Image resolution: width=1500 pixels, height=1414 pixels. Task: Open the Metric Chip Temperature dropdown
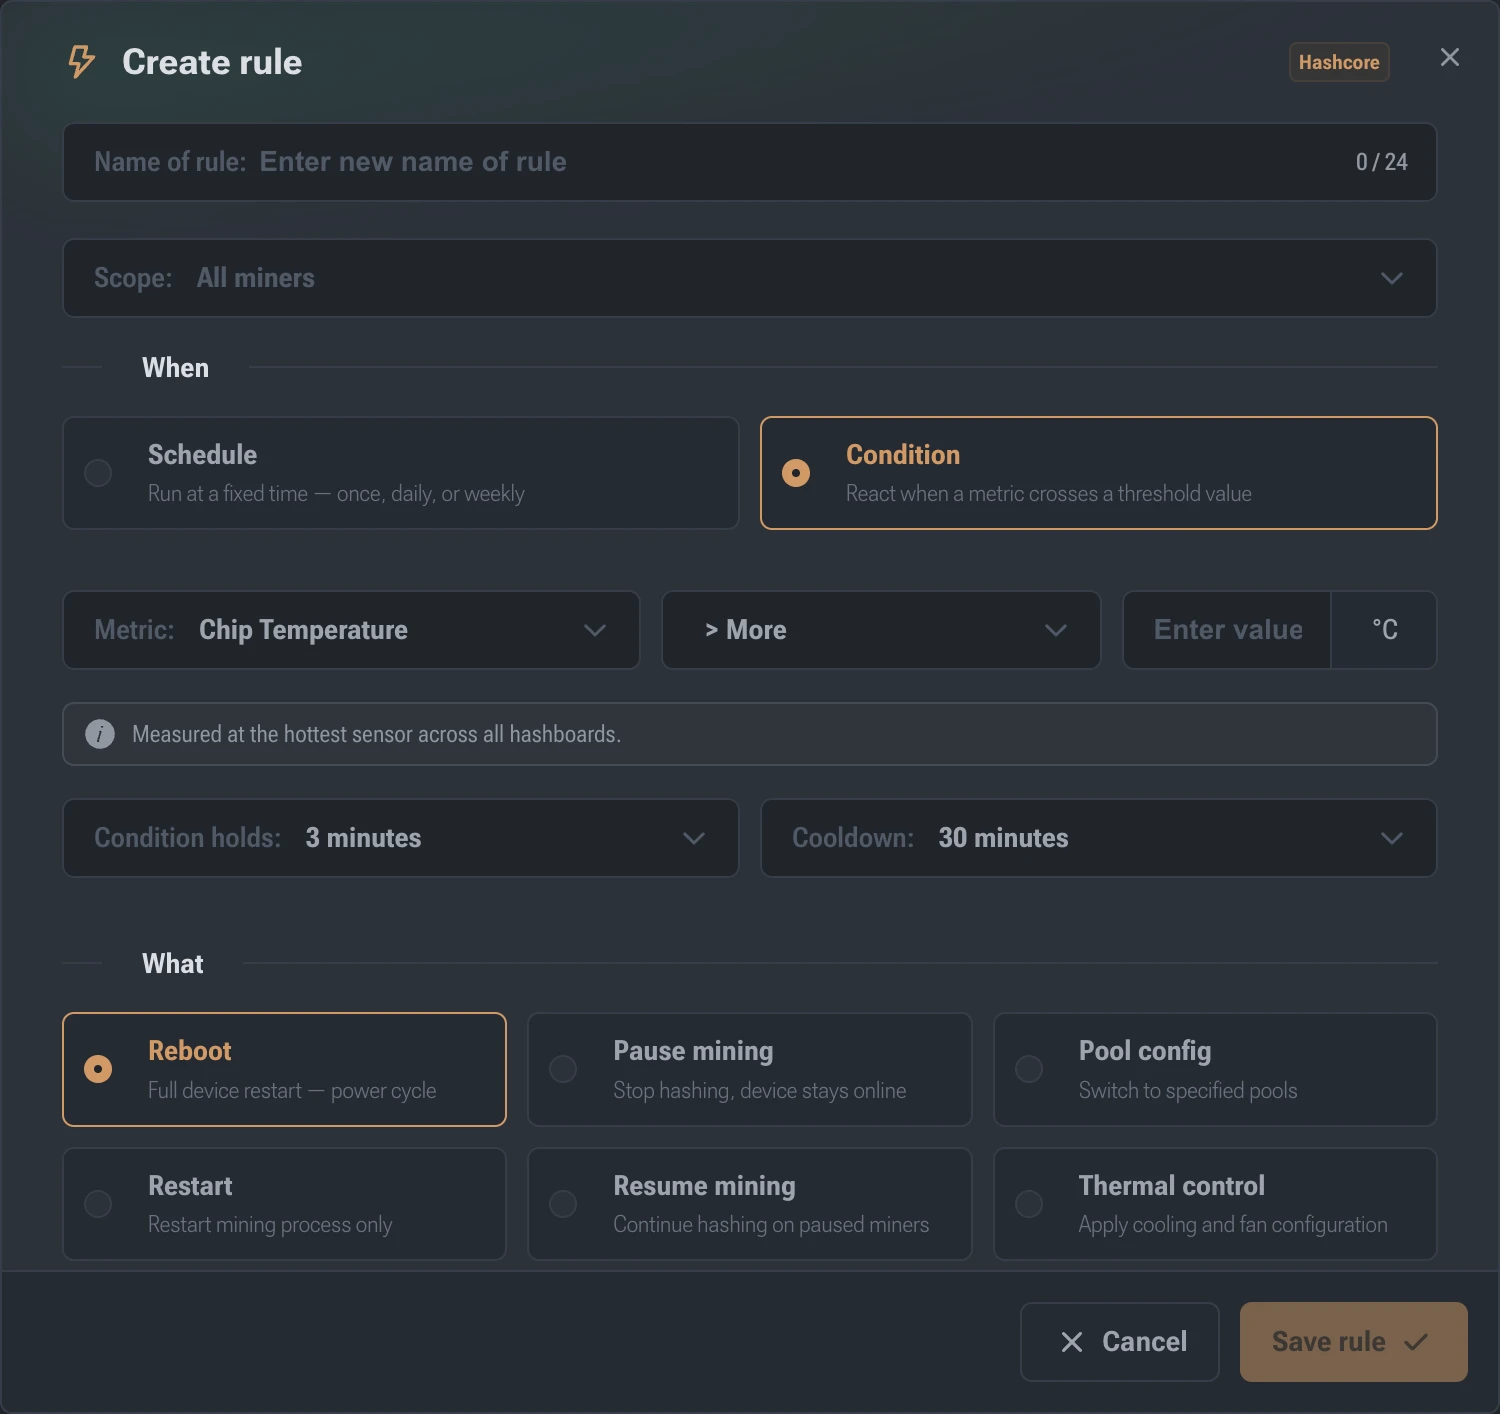pyautogui.click(x=351, y=630)
